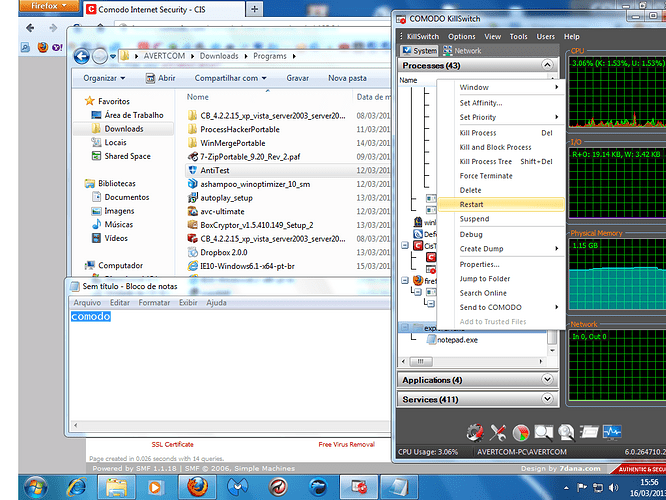This screenshot has width=666, height=500.
Task: Click the pie chart icon in KillSwitch toolbar
Action: pos(521,432)
